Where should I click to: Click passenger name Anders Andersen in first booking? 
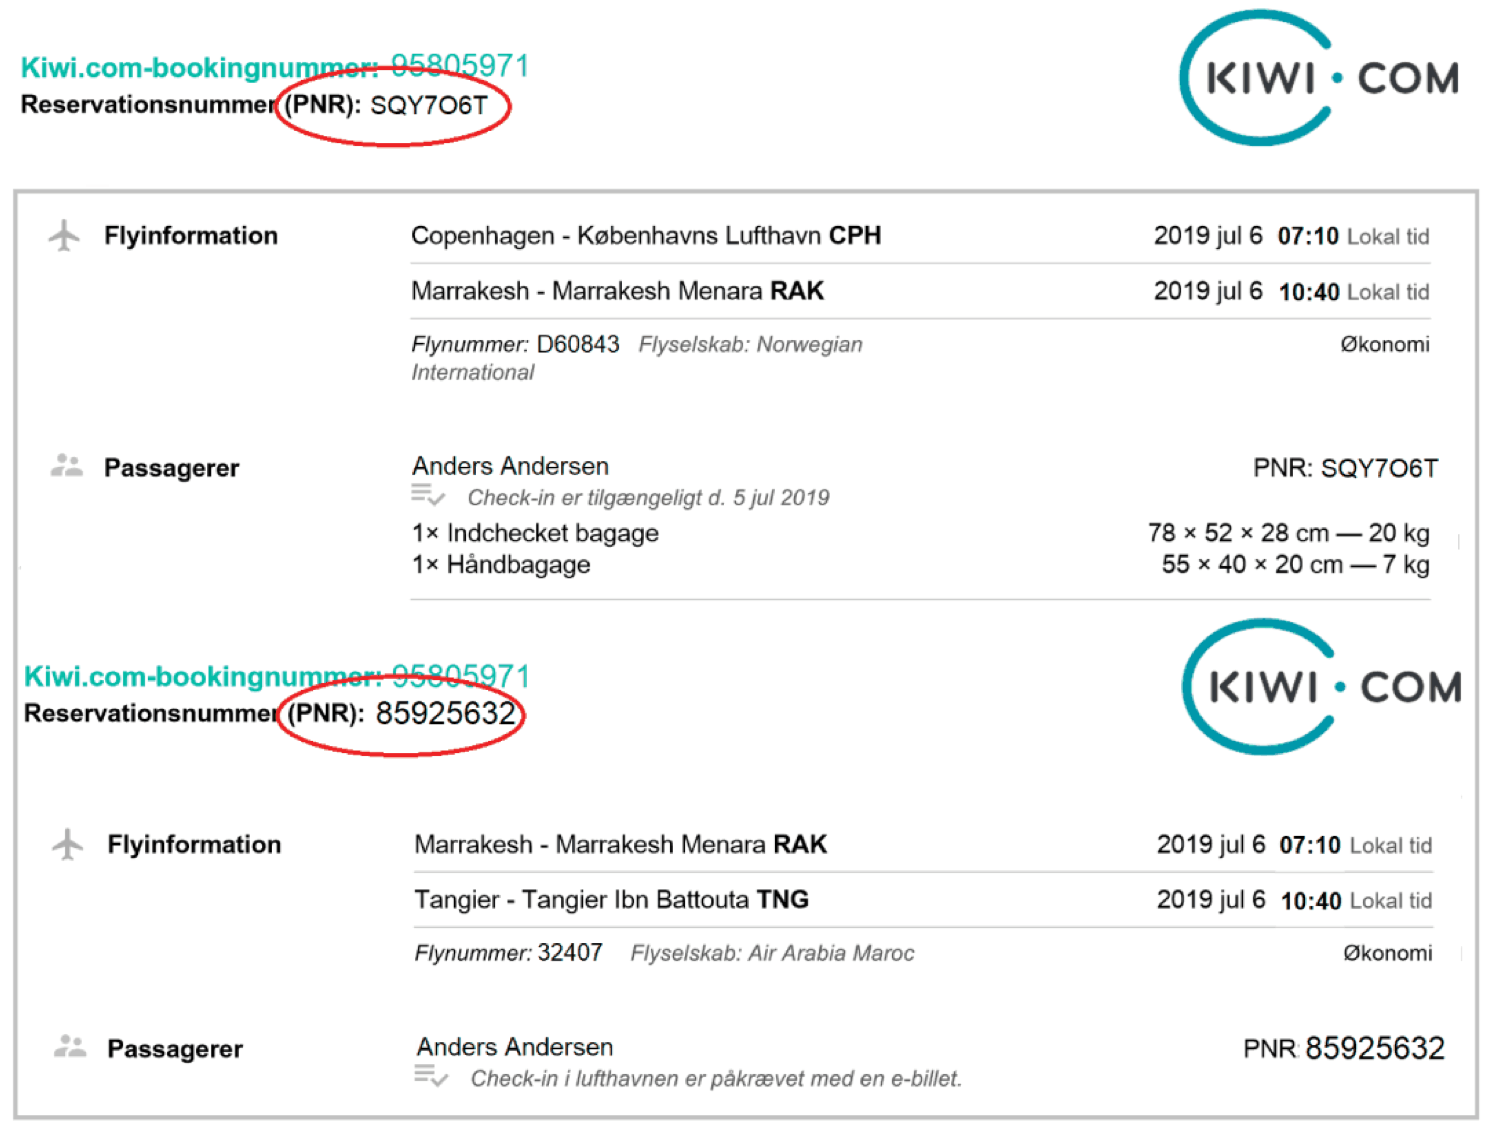[510, 466]
